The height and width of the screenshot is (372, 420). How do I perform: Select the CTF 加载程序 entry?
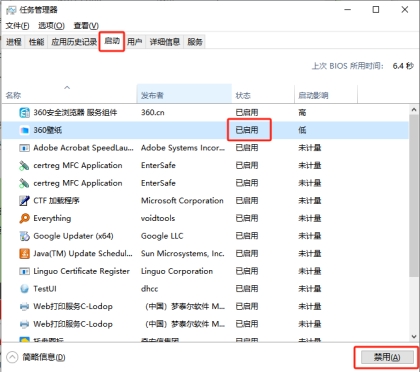(56, 201)
